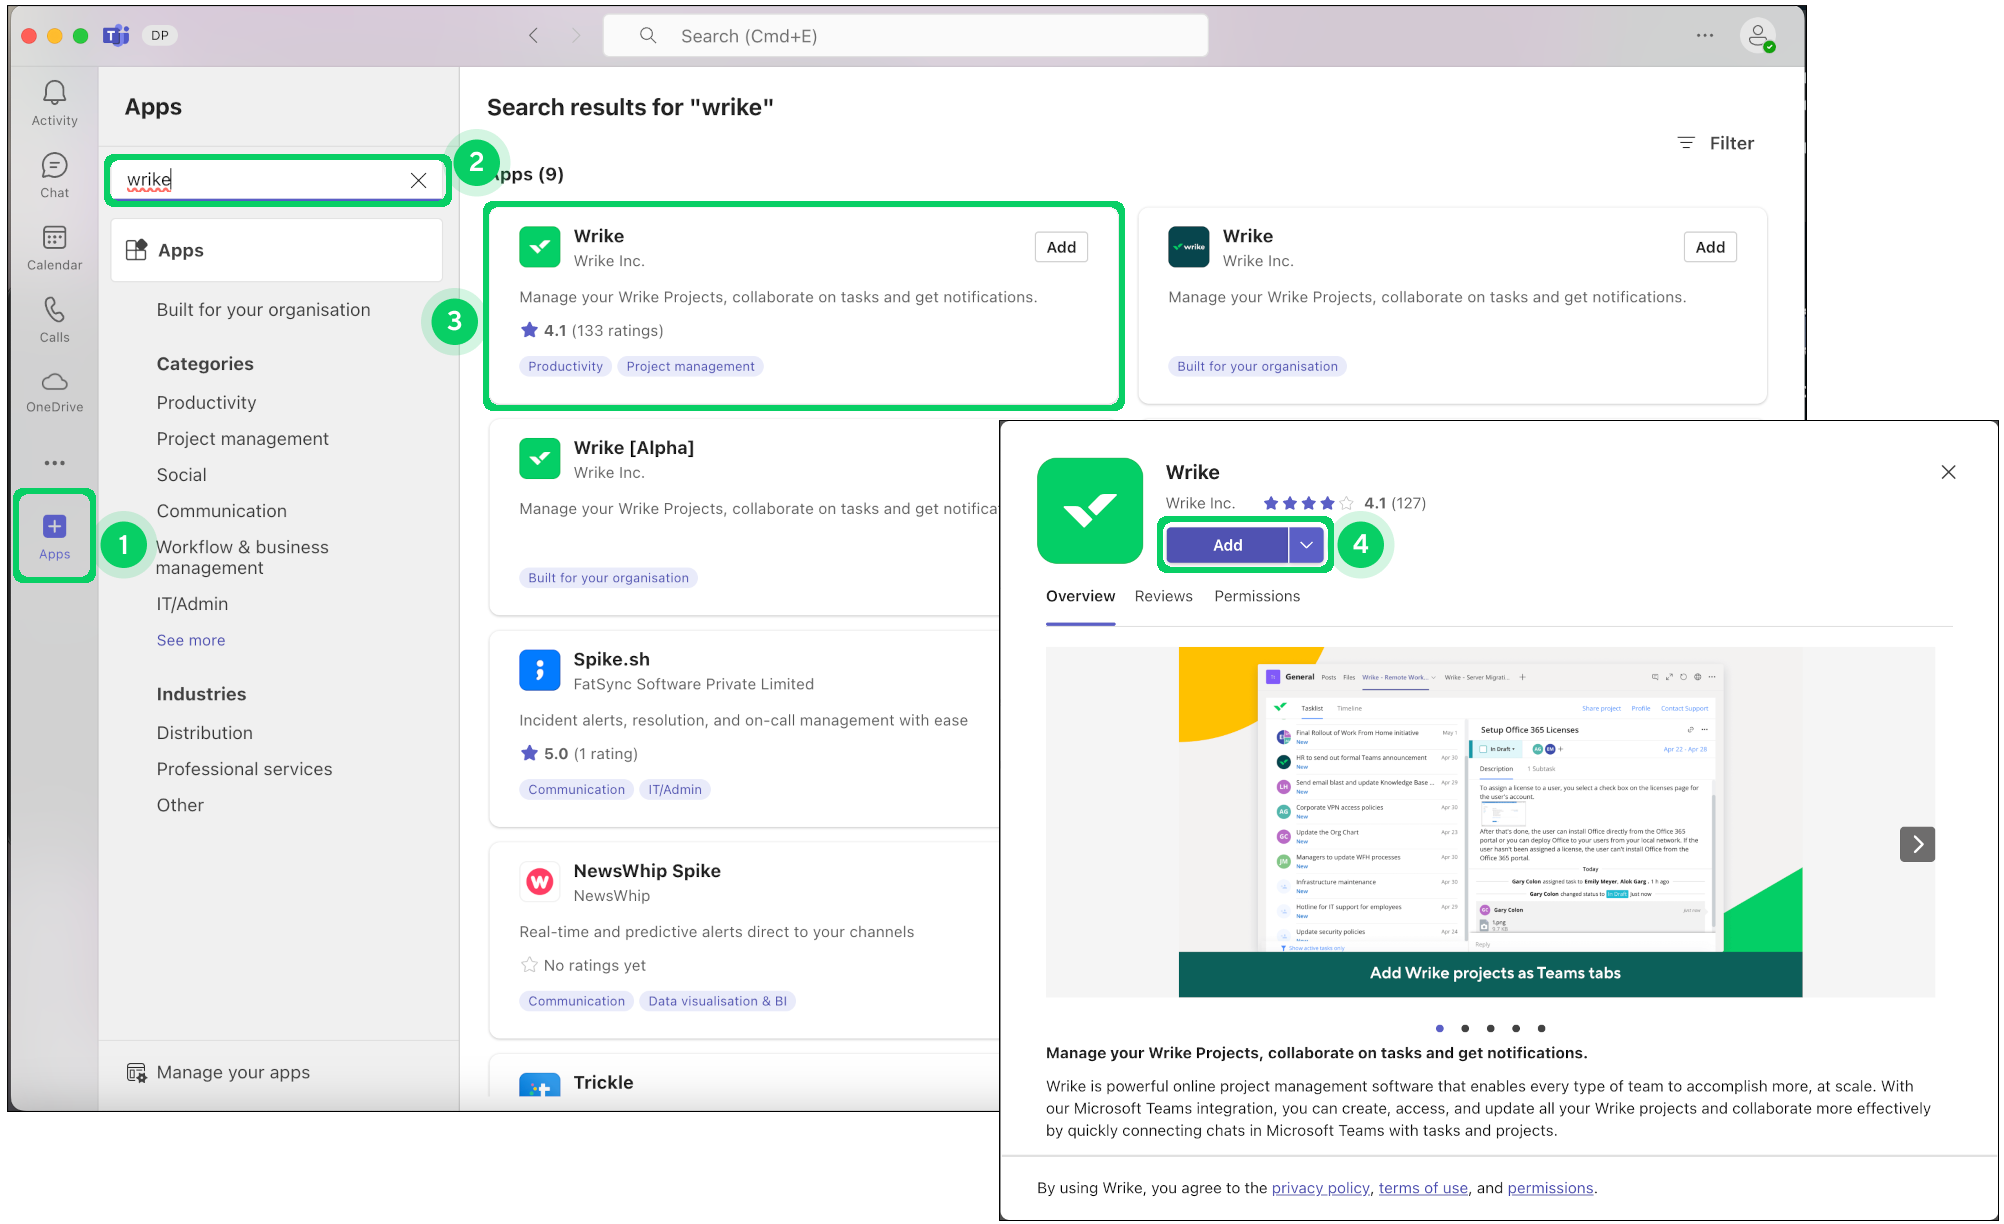
Task: Select the Project management category
Action: coord(242,439)
